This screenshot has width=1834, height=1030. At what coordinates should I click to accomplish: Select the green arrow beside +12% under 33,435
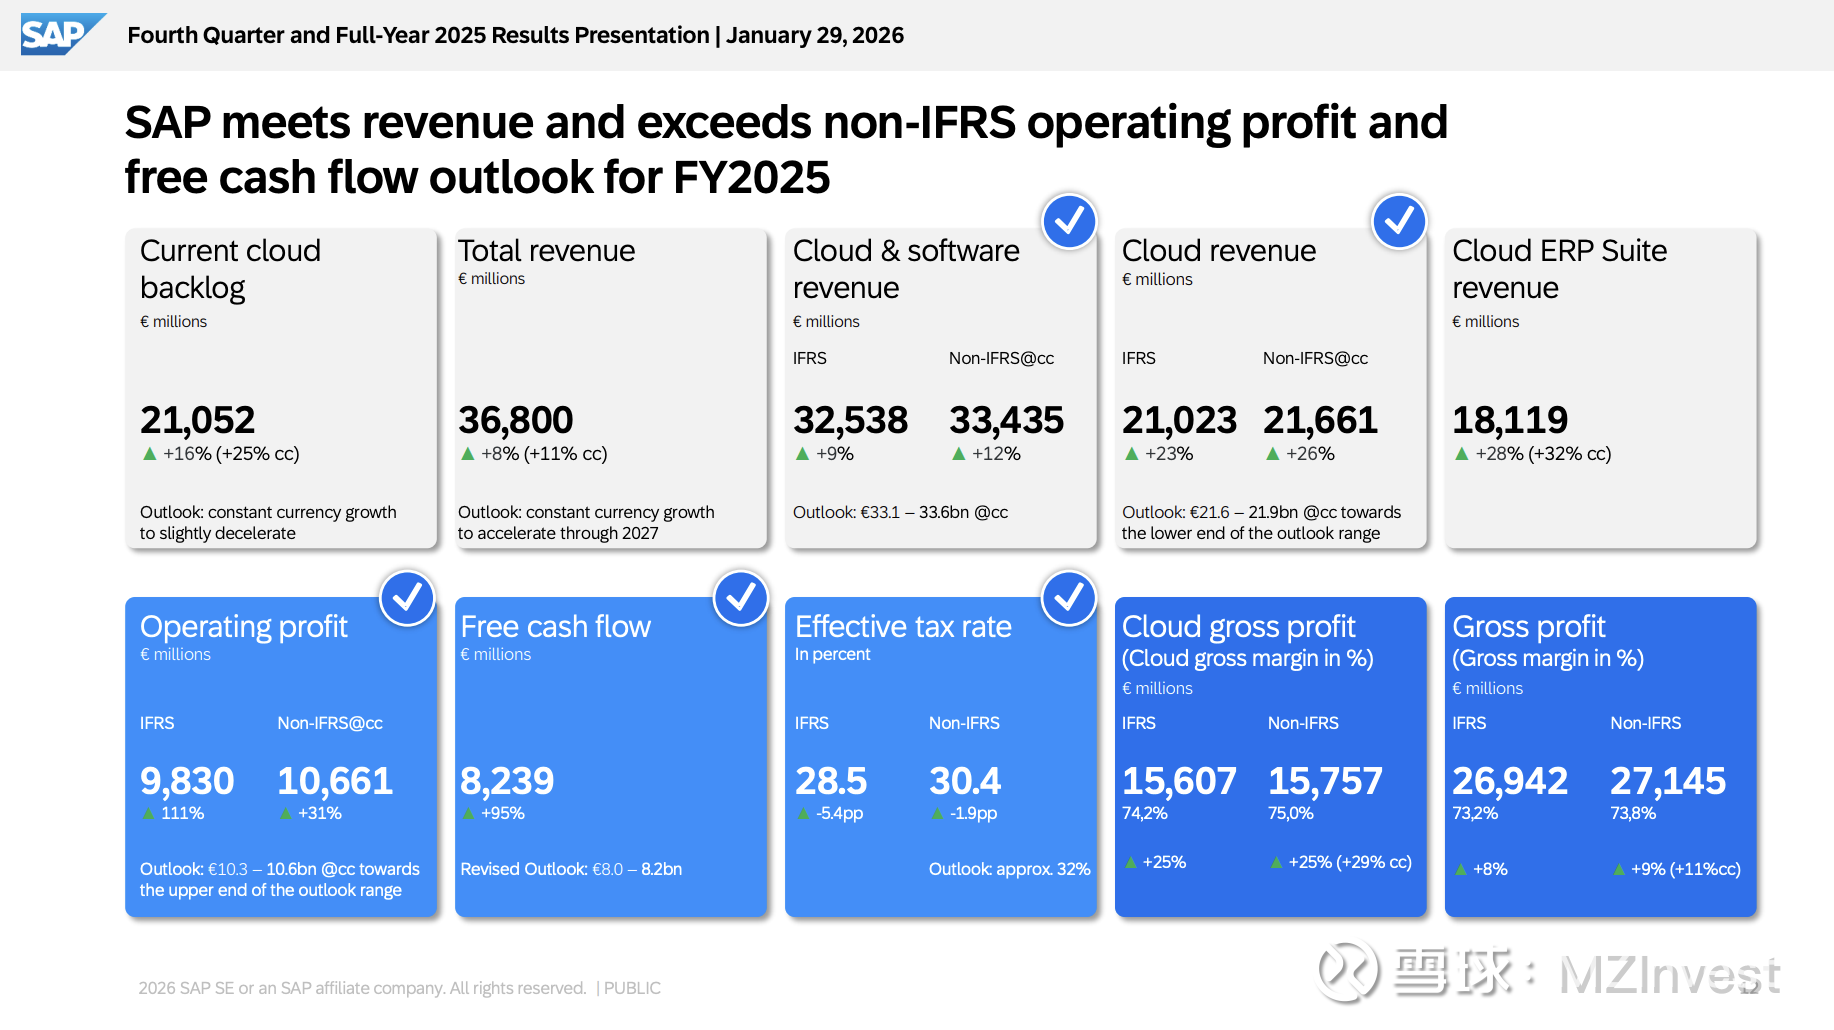click(958, 454)
